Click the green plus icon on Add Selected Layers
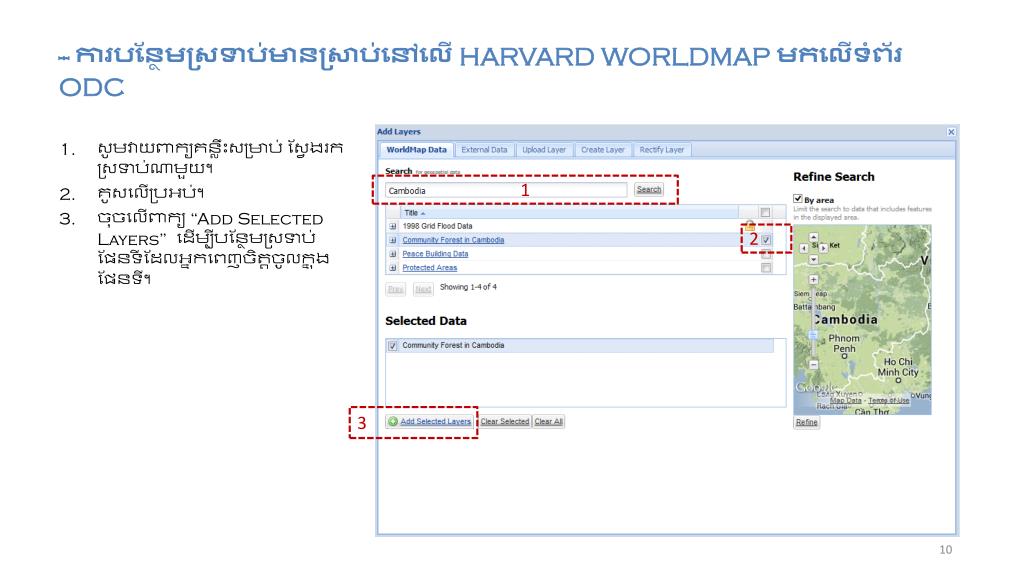The image size is (1024, 576). coord(392,421)
